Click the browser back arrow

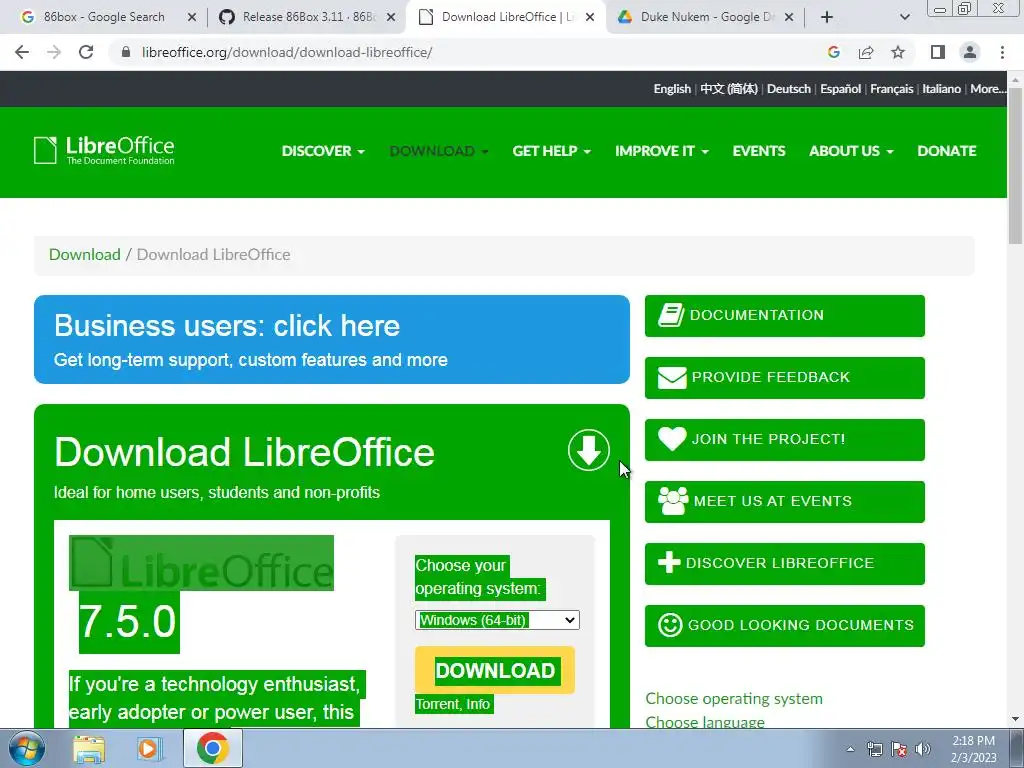pyautogui.click(x=22, y=52)
